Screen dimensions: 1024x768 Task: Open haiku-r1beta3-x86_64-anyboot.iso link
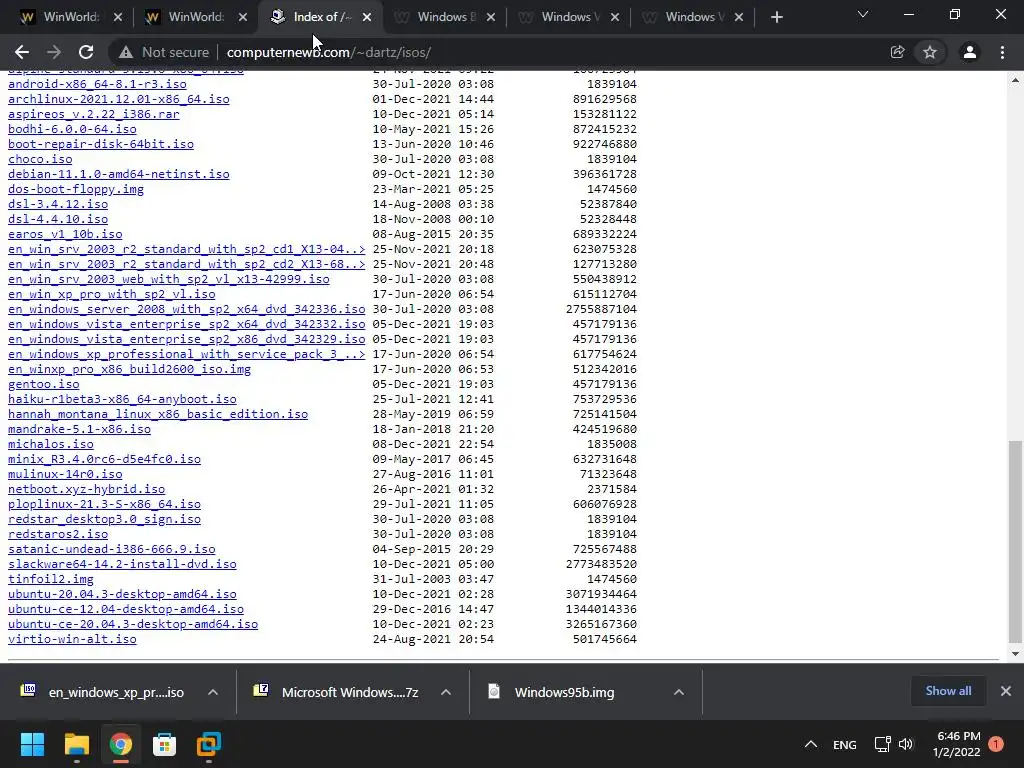coord(122,399)
